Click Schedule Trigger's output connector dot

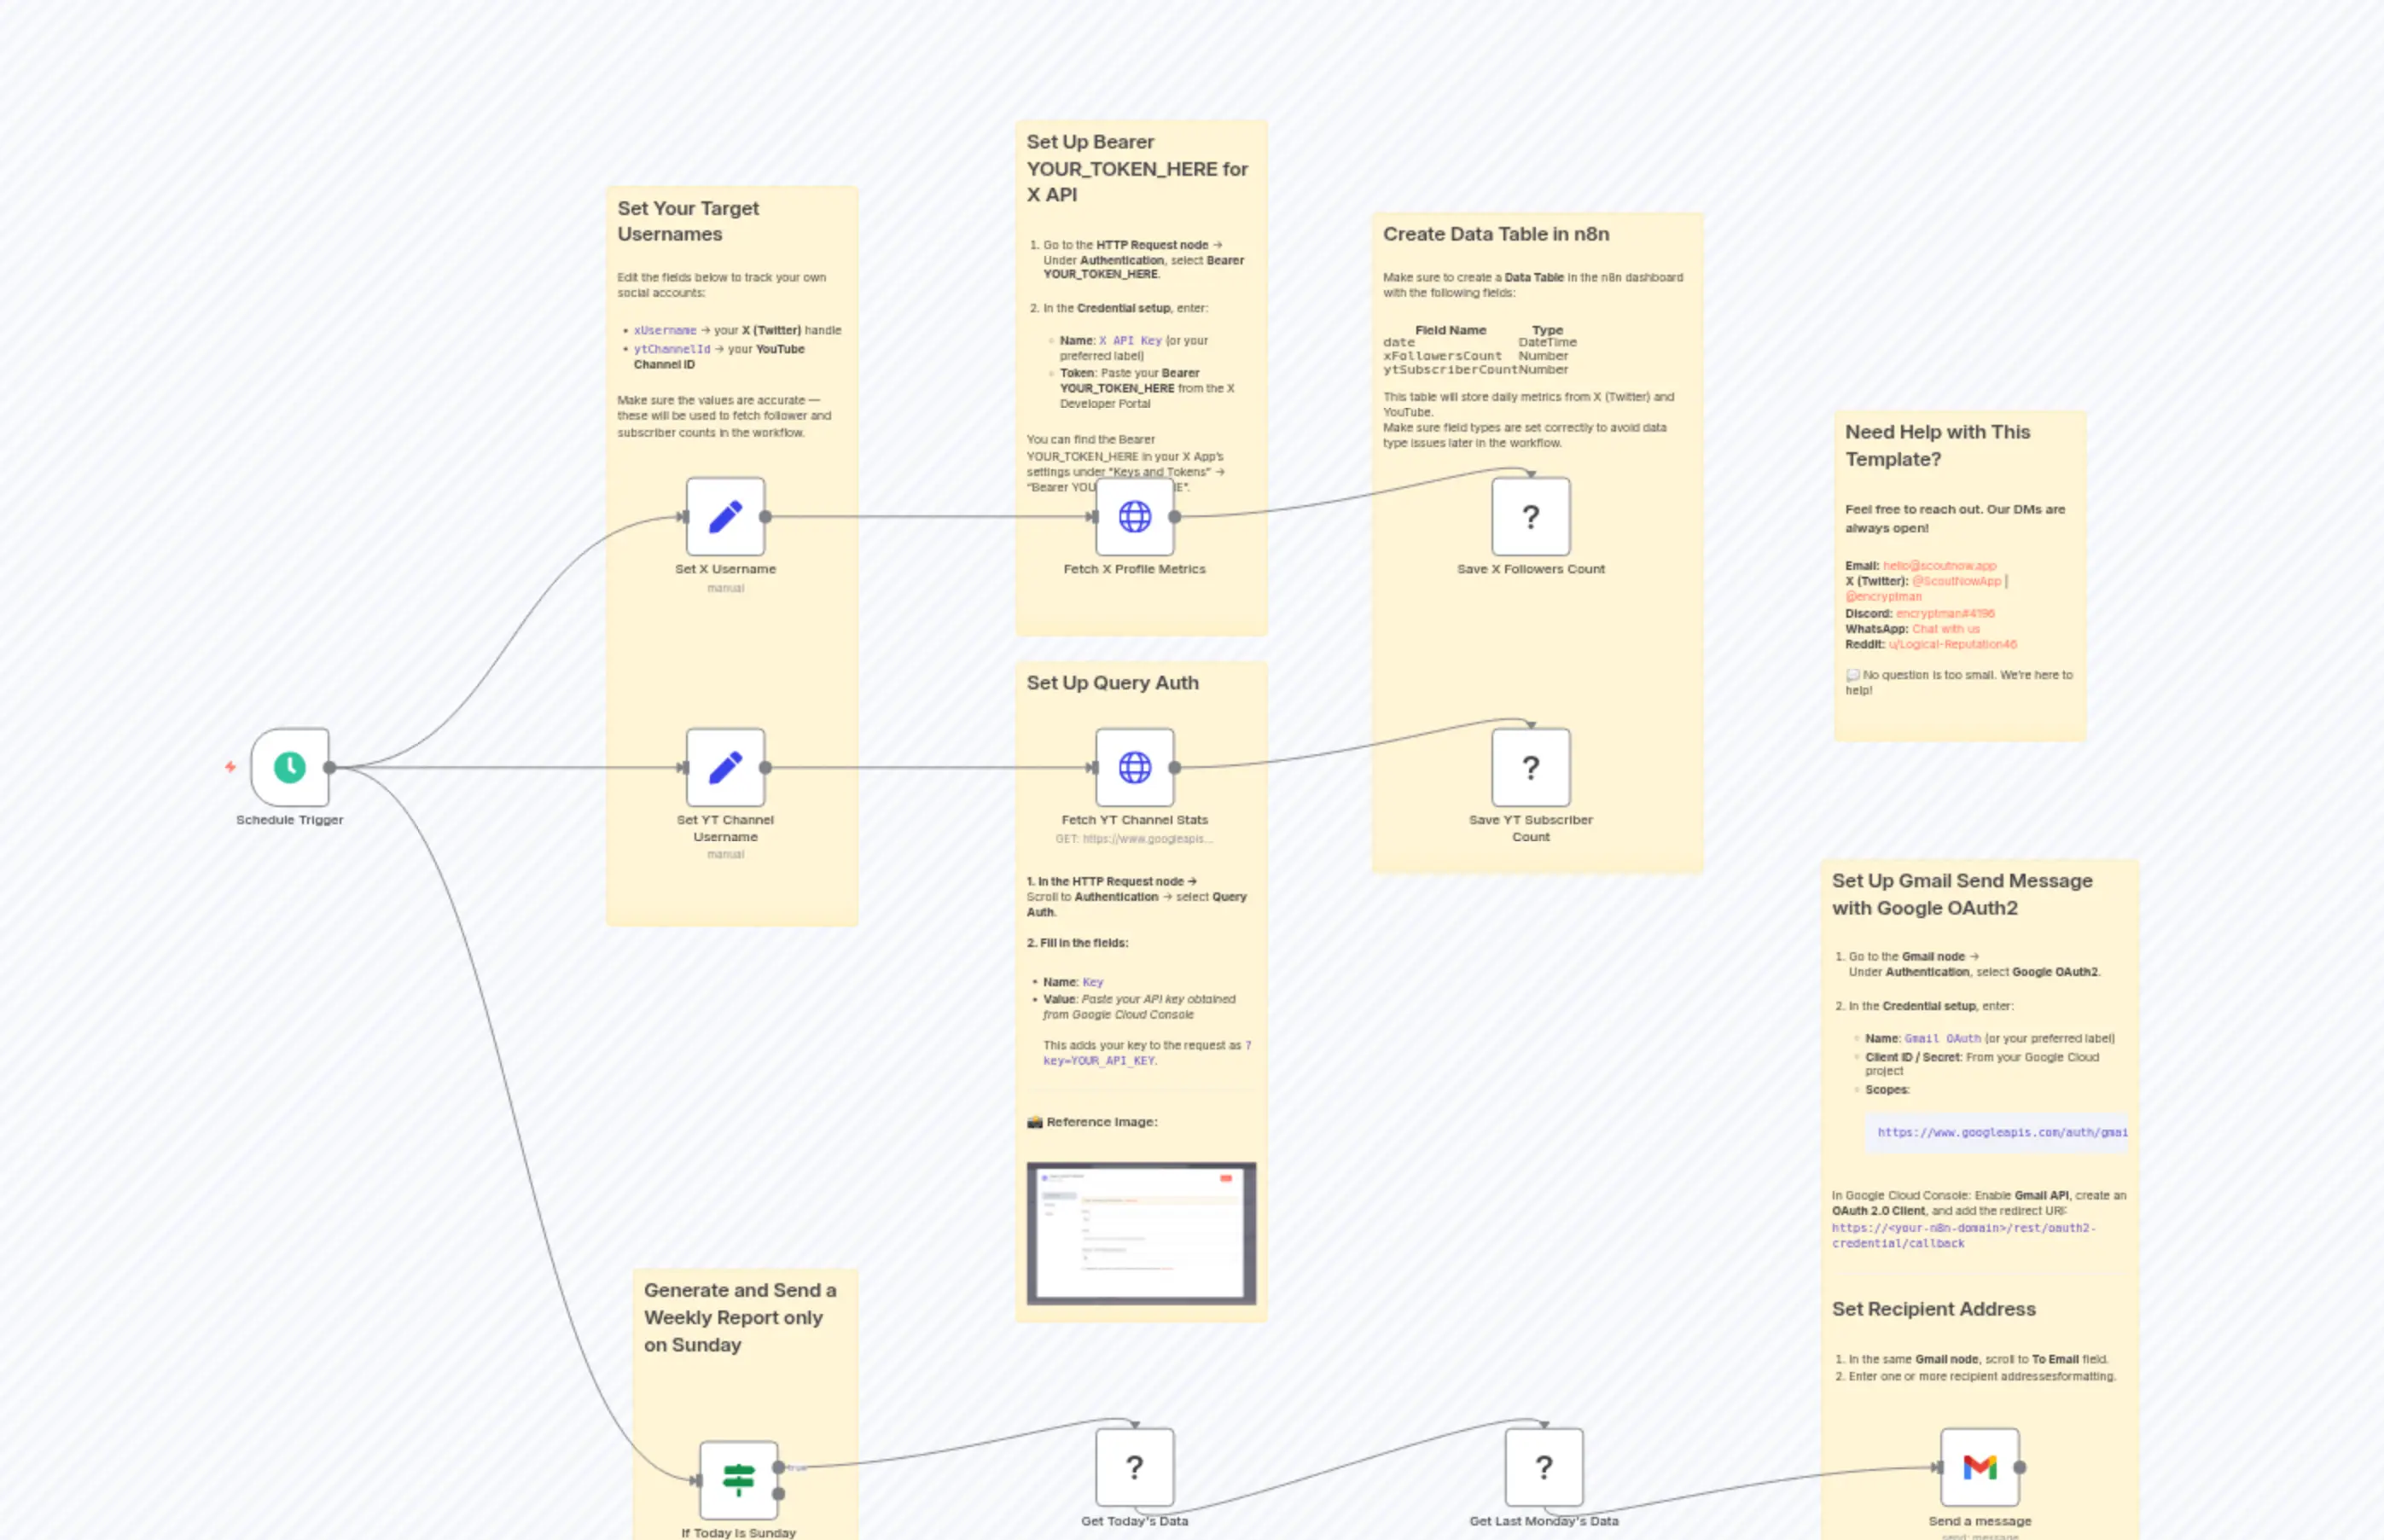(330, 767)
